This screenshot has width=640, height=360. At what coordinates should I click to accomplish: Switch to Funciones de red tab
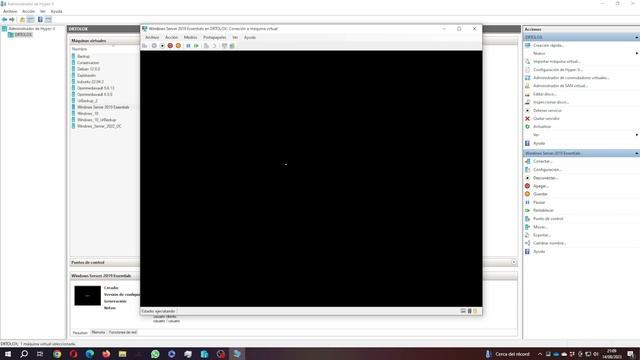pyautogui.click(x=123, y=333)
